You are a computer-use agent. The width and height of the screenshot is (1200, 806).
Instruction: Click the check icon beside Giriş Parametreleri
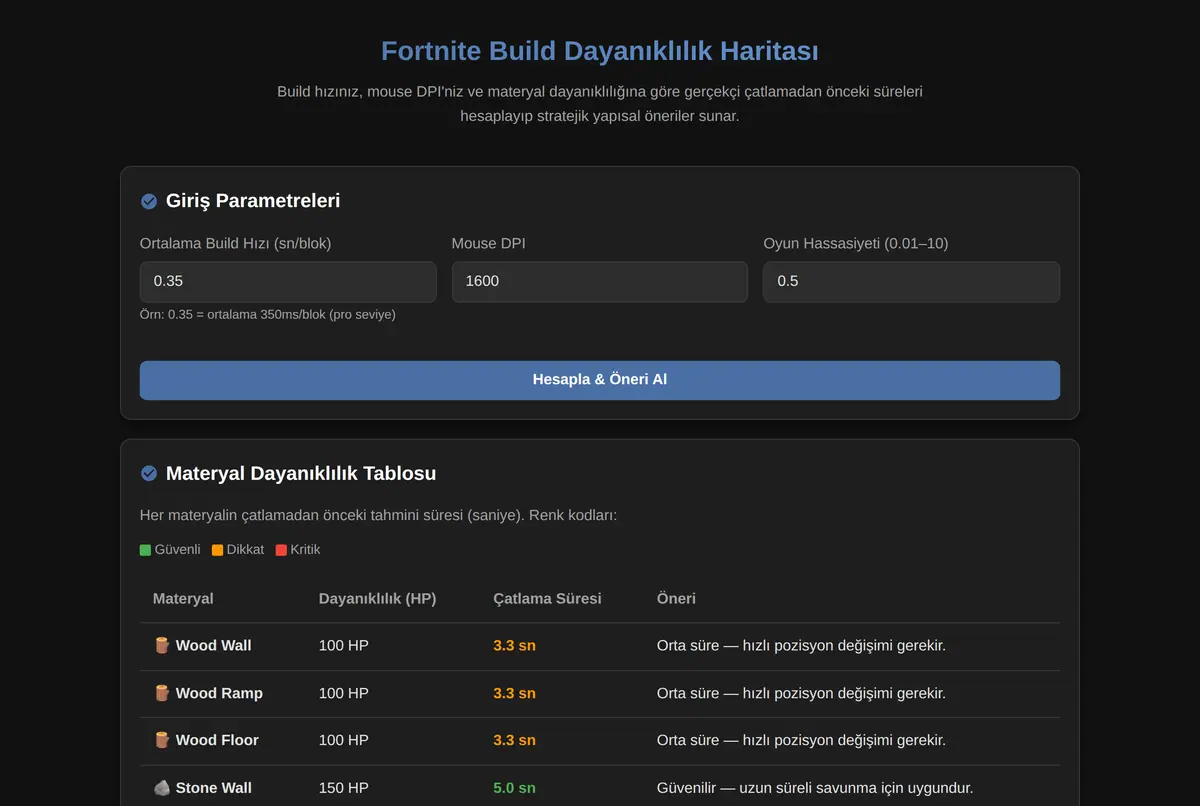[x=149, y=201]
